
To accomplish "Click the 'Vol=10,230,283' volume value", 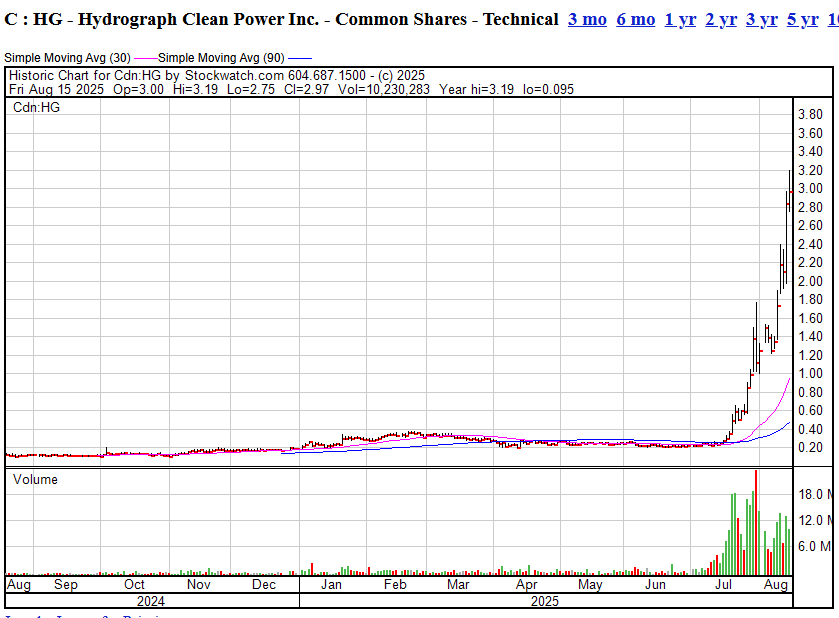I will [x=384, y=89].
